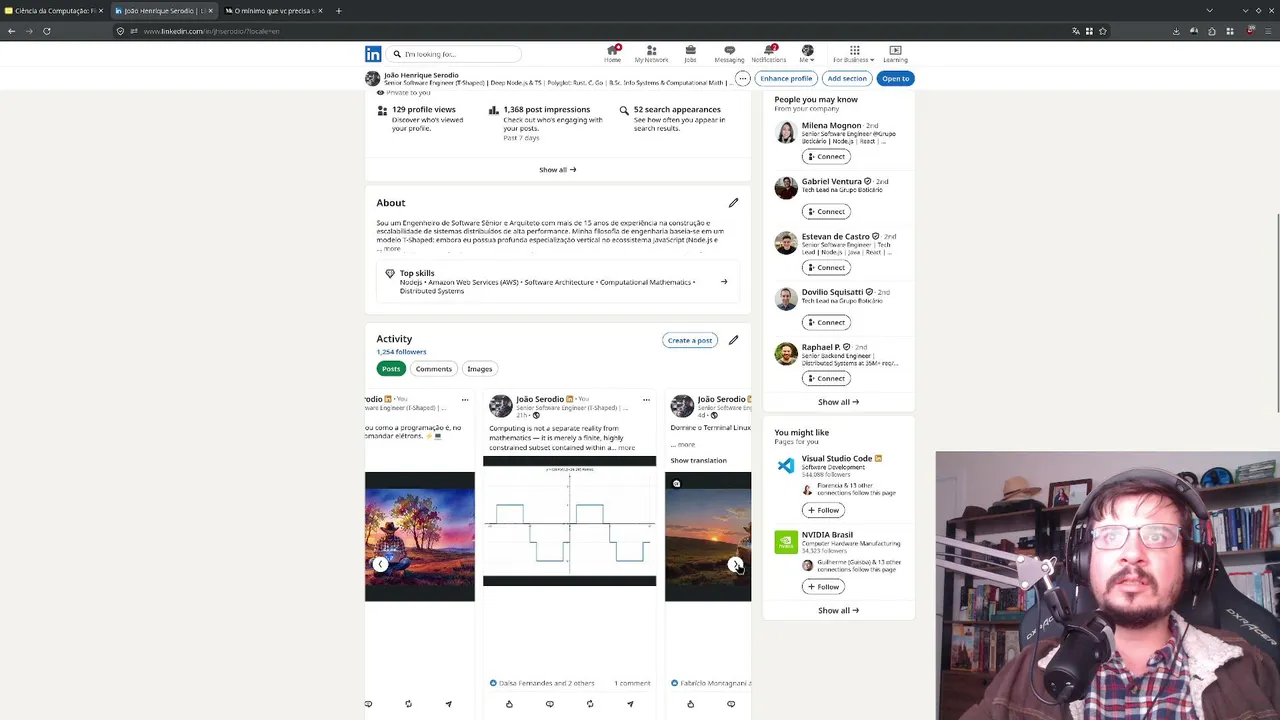Follow NVIDIA Brasil
This screenshot has height=720, width=1280.
(x=823, y=587)
